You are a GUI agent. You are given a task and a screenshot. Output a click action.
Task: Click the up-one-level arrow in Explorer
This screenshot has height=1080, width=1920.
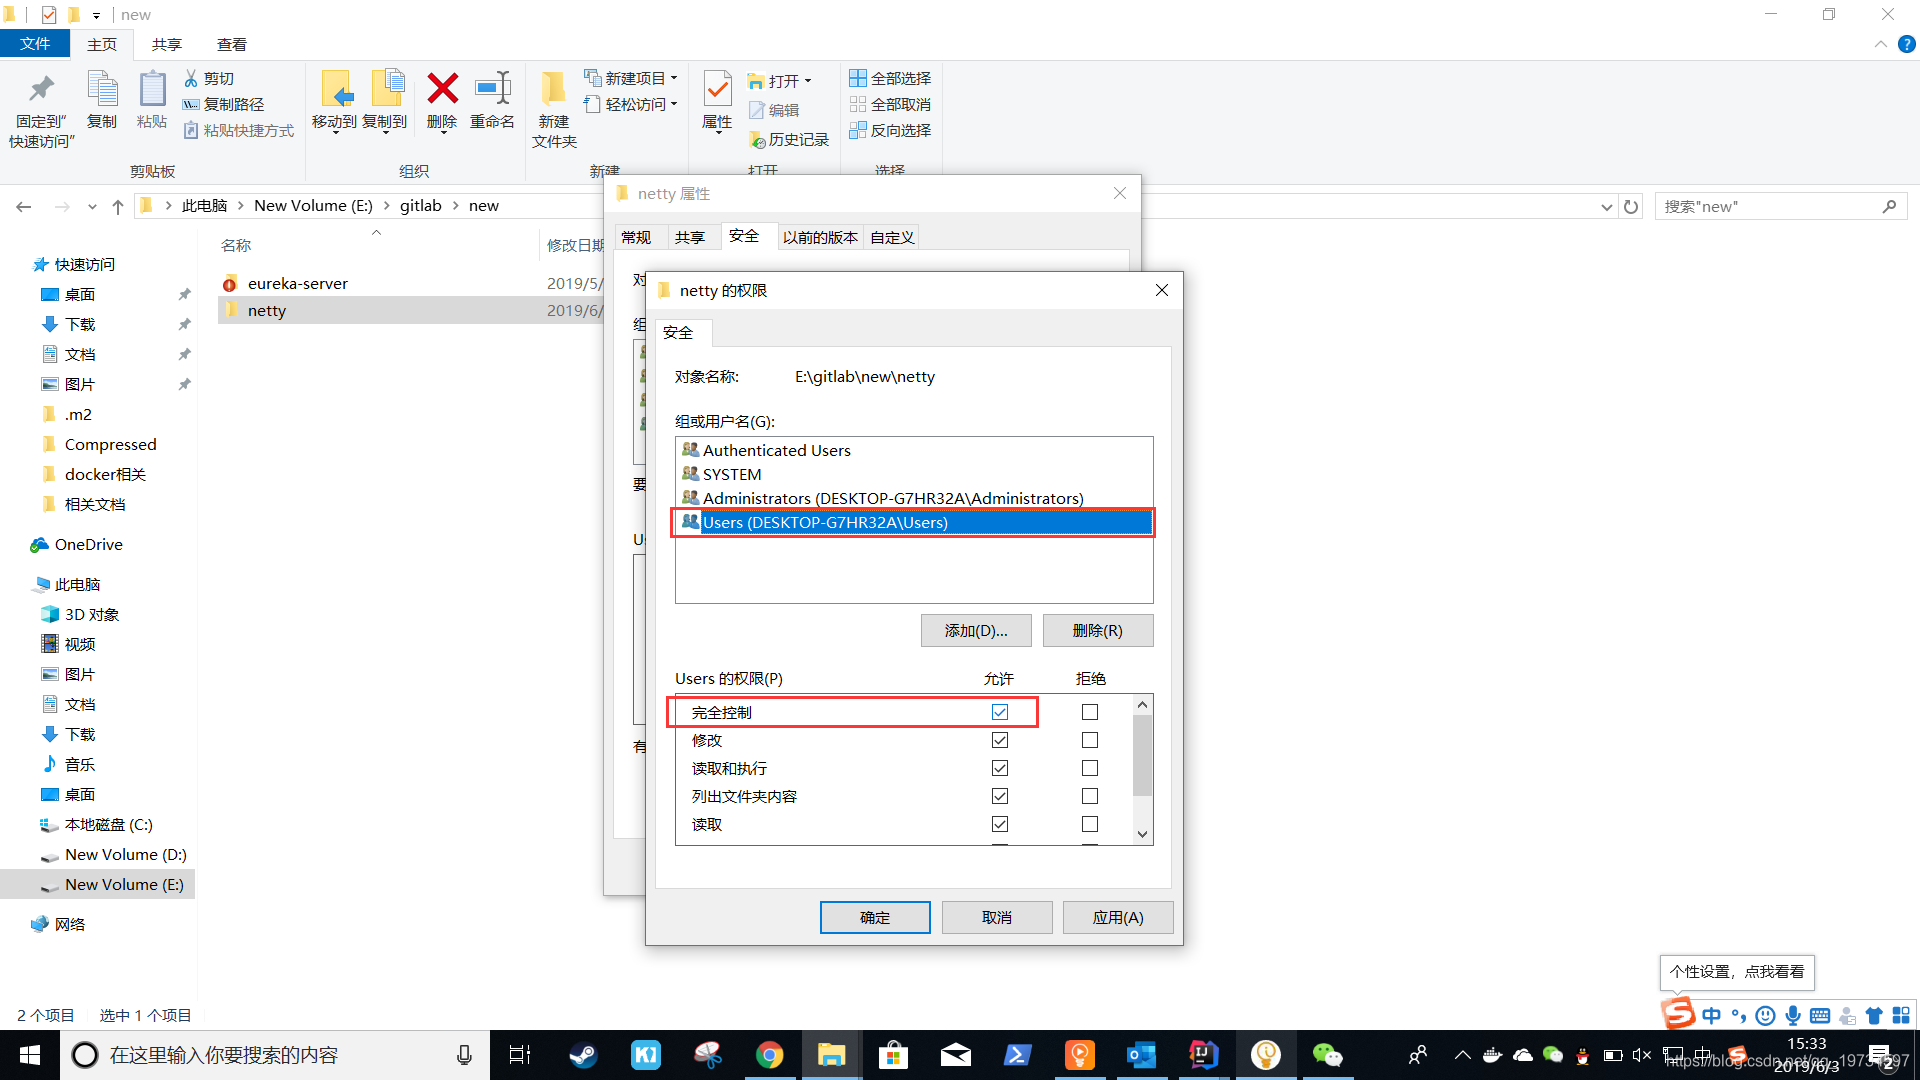pos(118,207)
